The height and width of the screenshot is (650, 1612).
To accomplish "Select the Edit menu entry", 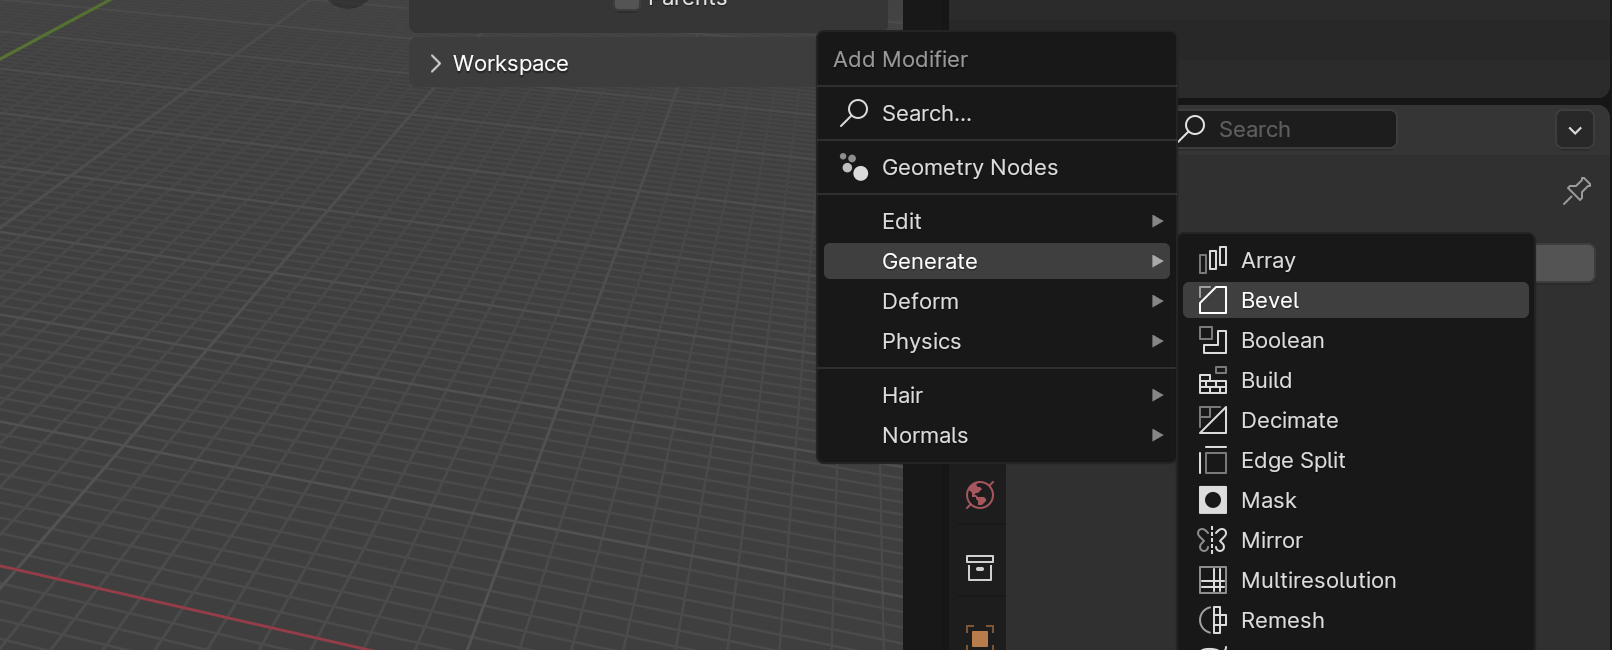I will click(997, 221).
